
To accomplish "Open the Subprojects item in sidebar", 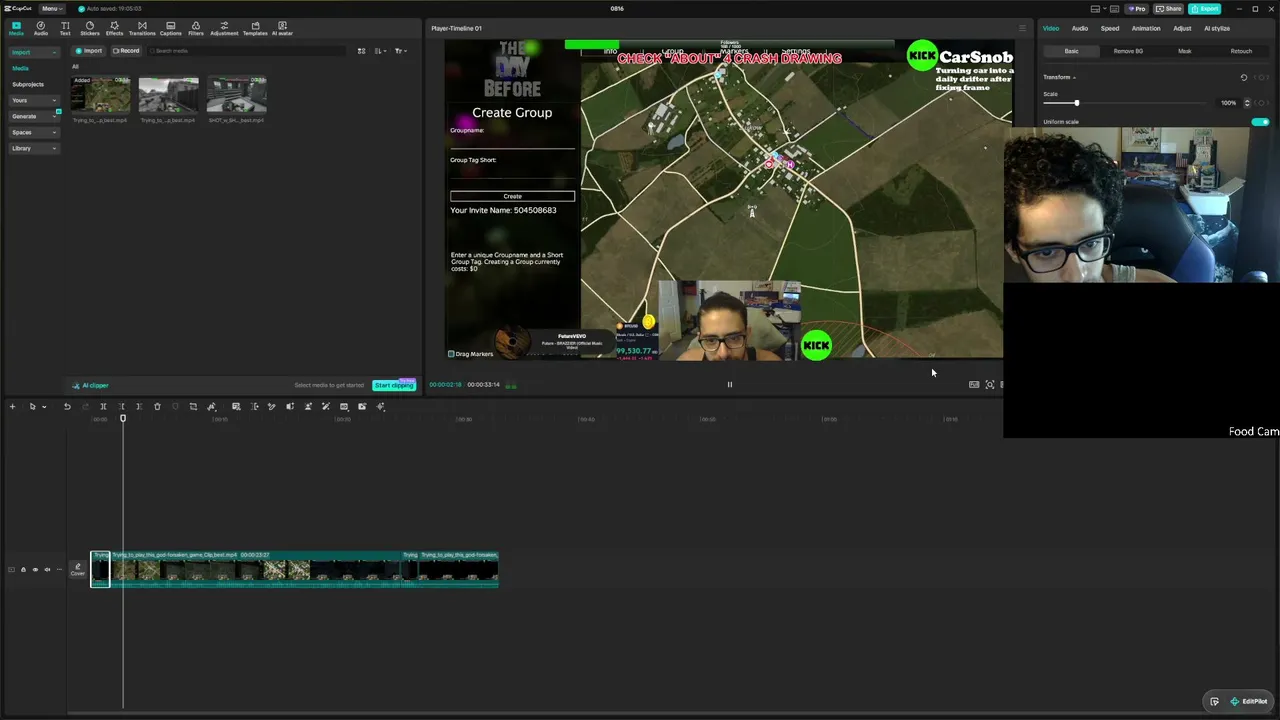I will coord(28,84).
